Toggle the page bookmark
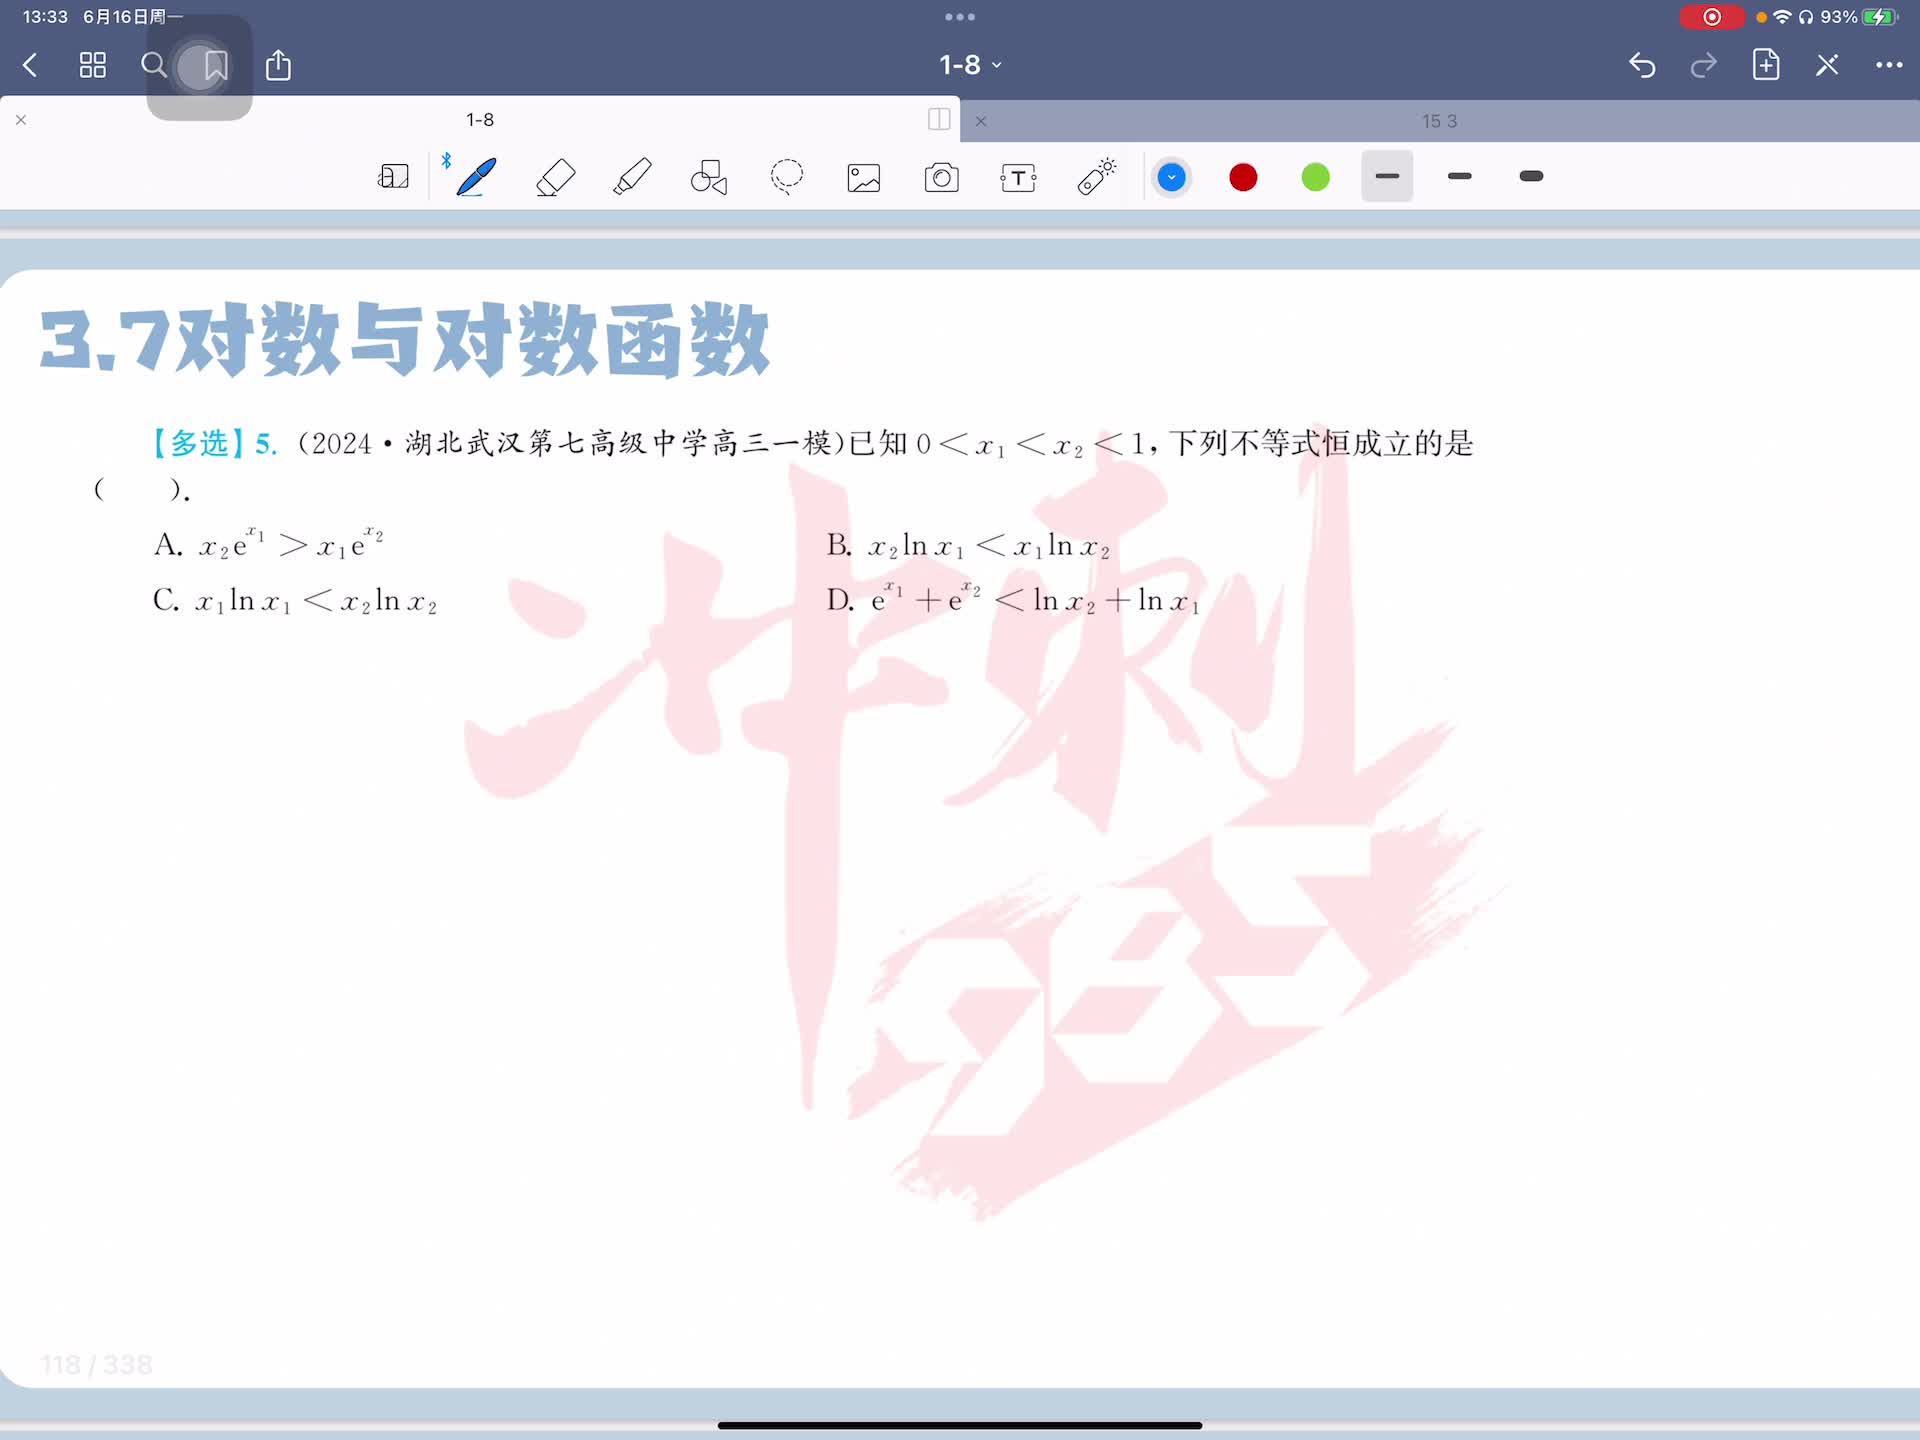The height and width of the screenshot is (1440, 1920). pos(215,66)
